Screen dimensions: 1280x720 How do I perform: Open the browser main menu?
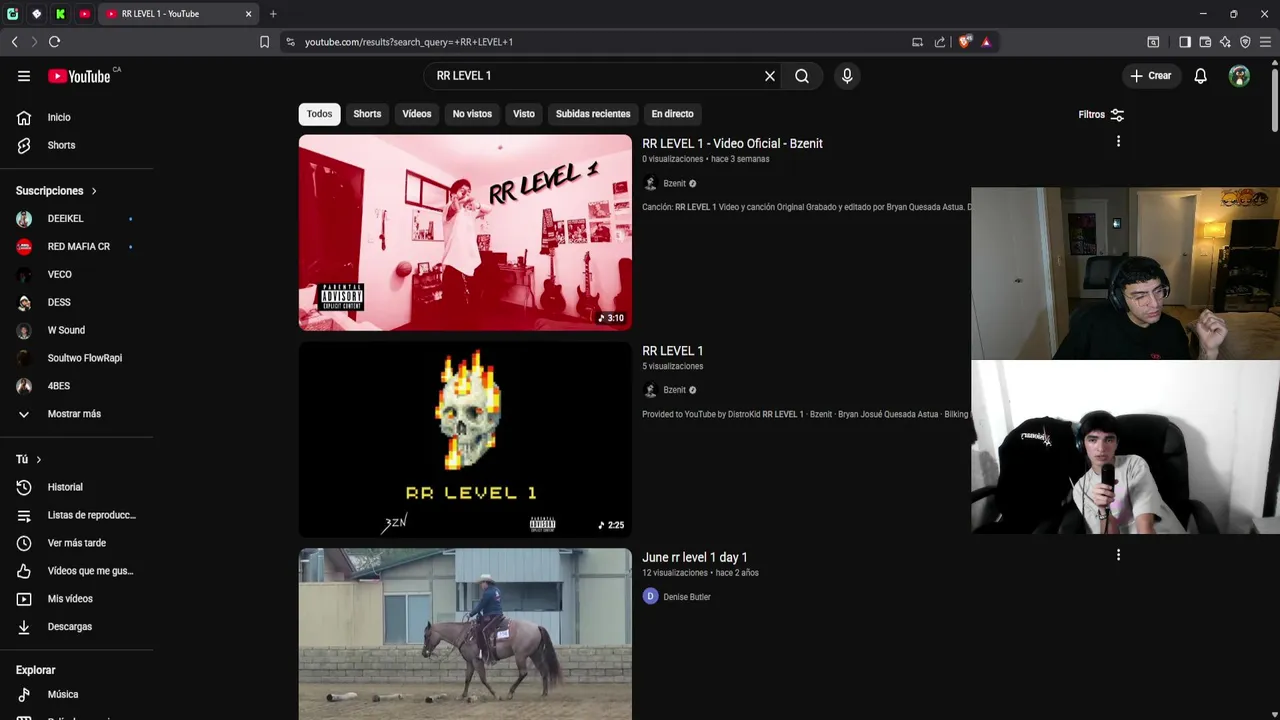pyautogui.click(x=1265, y=42)
